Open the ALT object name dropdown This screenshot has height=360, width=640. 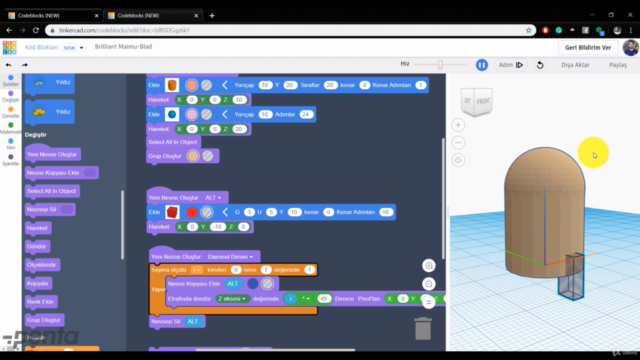point(213,198)
